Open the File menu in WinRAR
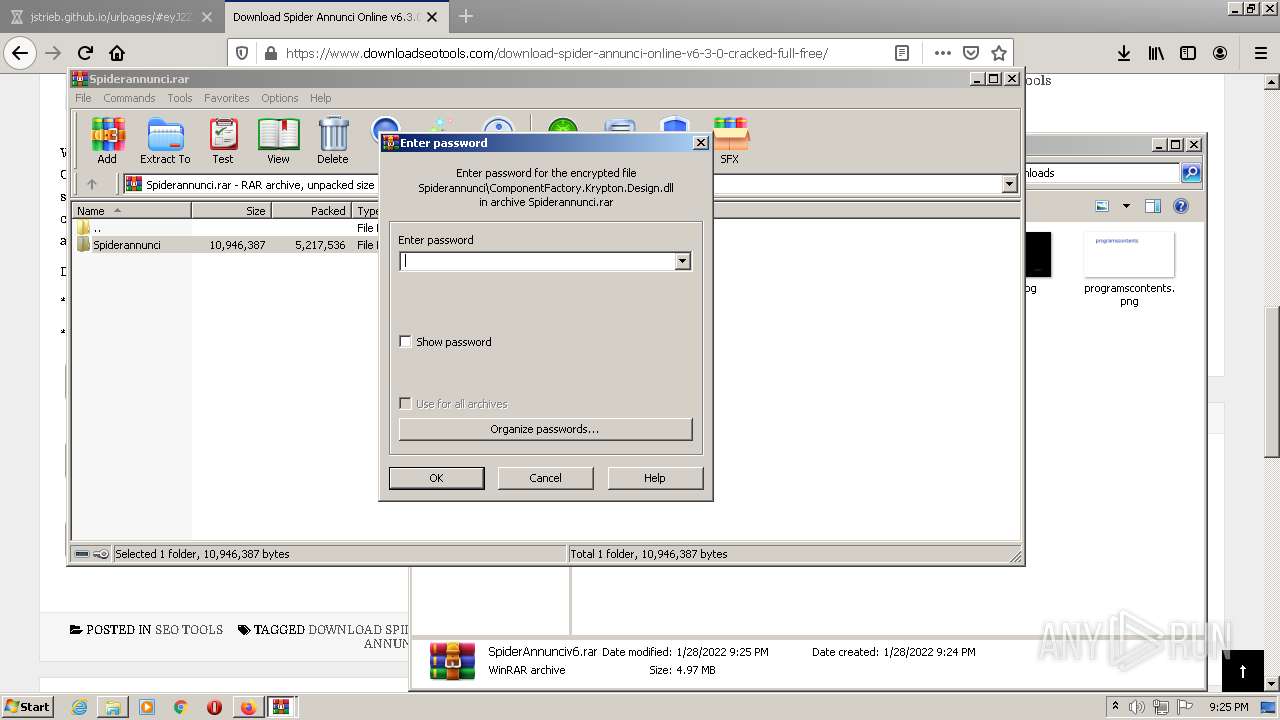Viewport: 1280px width, 720px height. [83, 98]
